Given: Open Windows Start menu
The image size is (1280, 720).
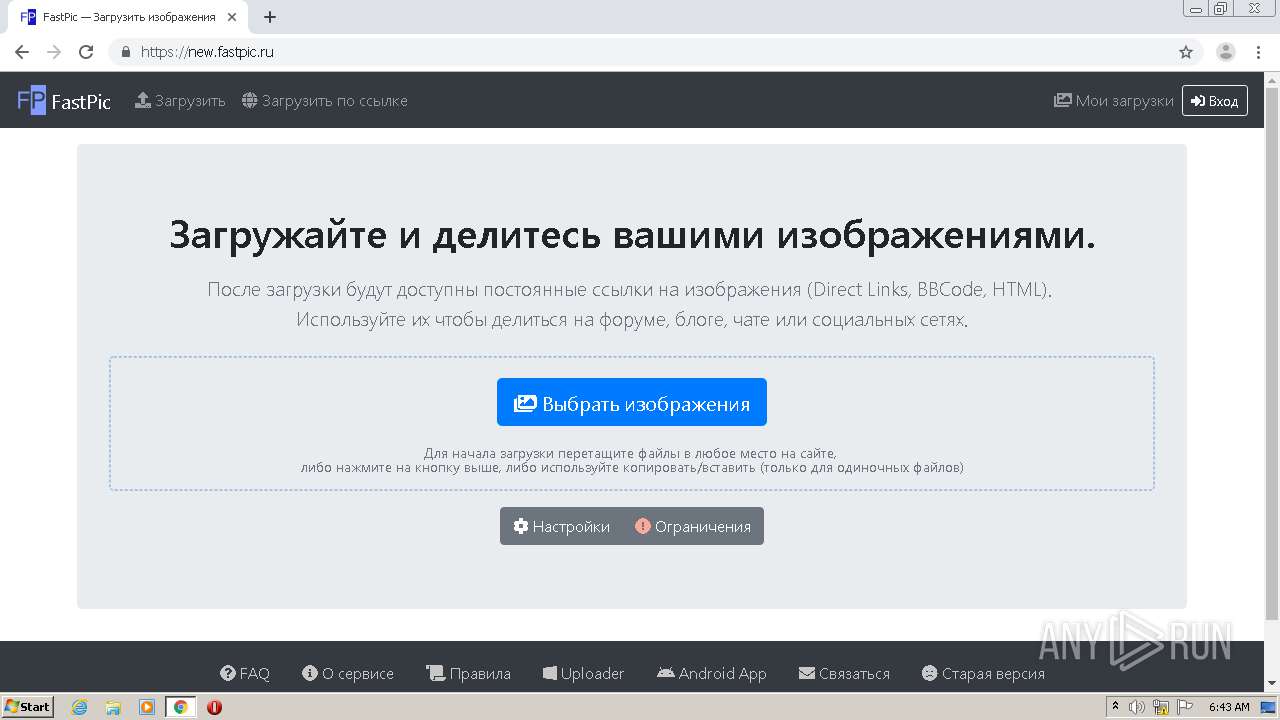Looking at the screenshot, I should (x=28, y=707).
